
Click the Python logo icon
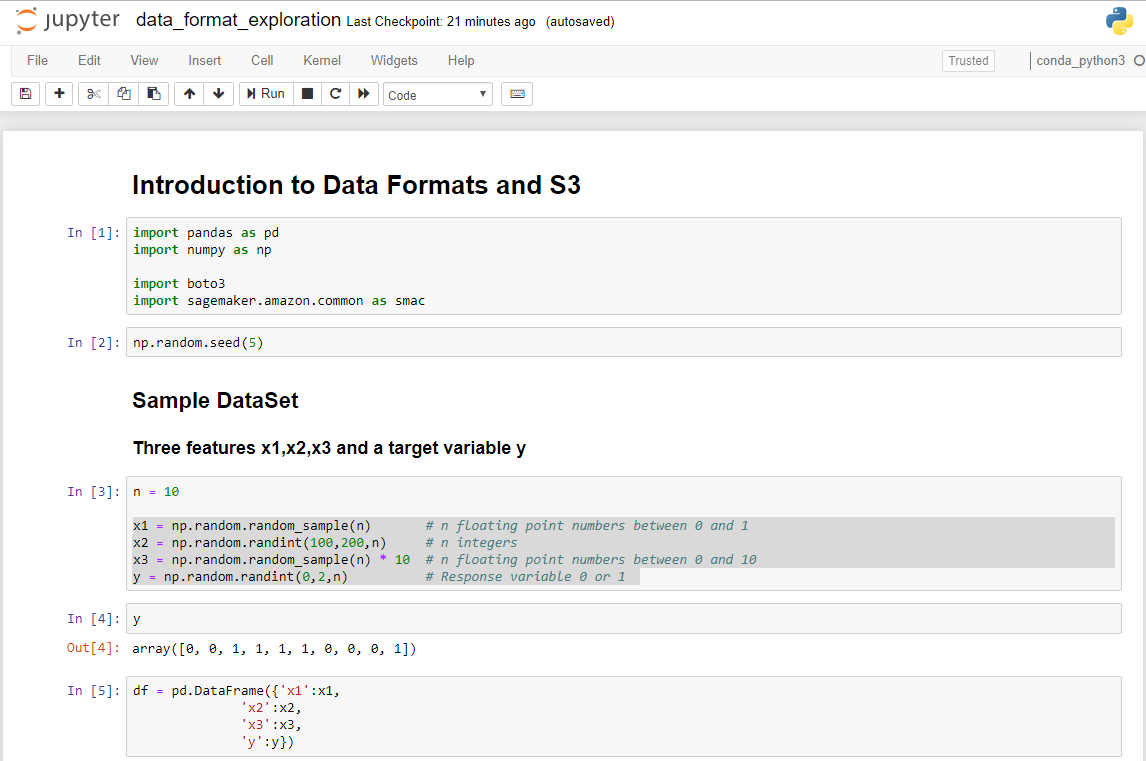tap(1119, 21)
